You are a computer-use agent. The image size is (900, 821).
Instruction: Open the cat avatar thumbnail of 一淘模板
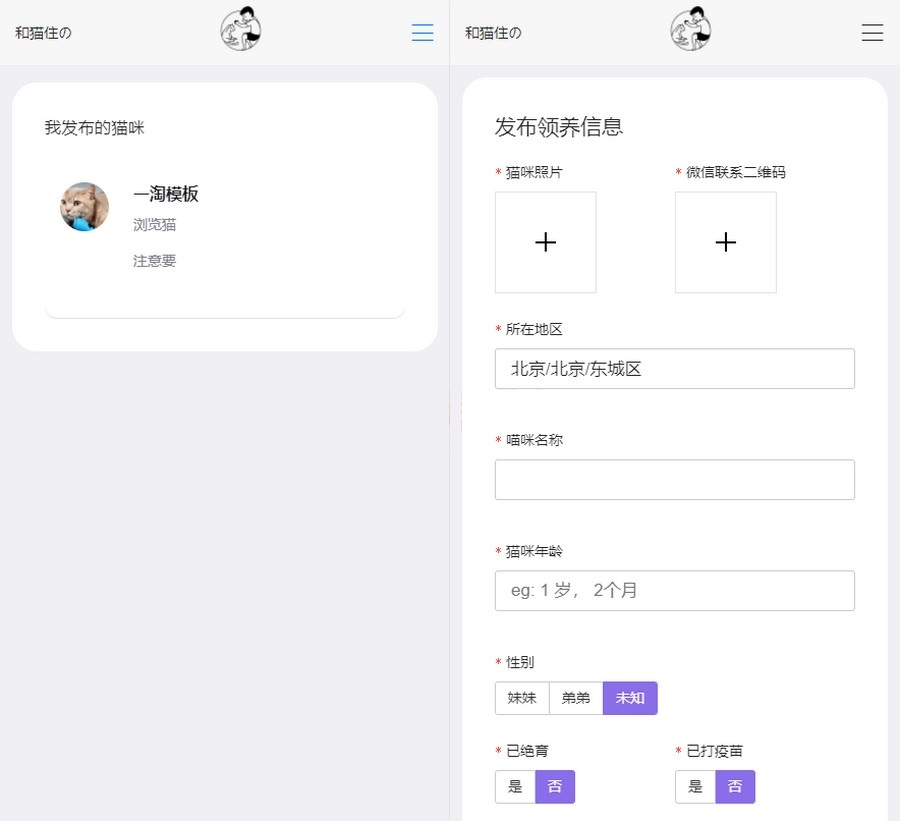84,207
